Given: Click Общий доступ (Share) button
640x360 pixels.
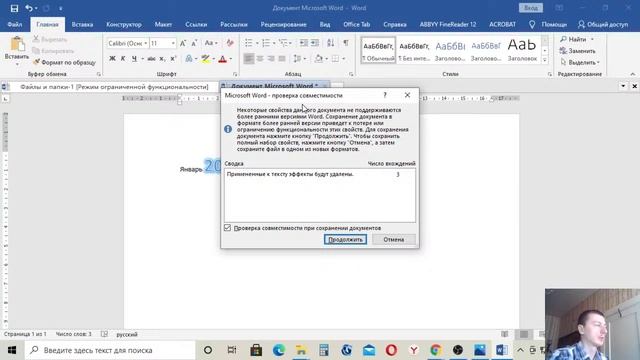Looking at the screenshot, I should pyautogui.click(x=603, y=24).
